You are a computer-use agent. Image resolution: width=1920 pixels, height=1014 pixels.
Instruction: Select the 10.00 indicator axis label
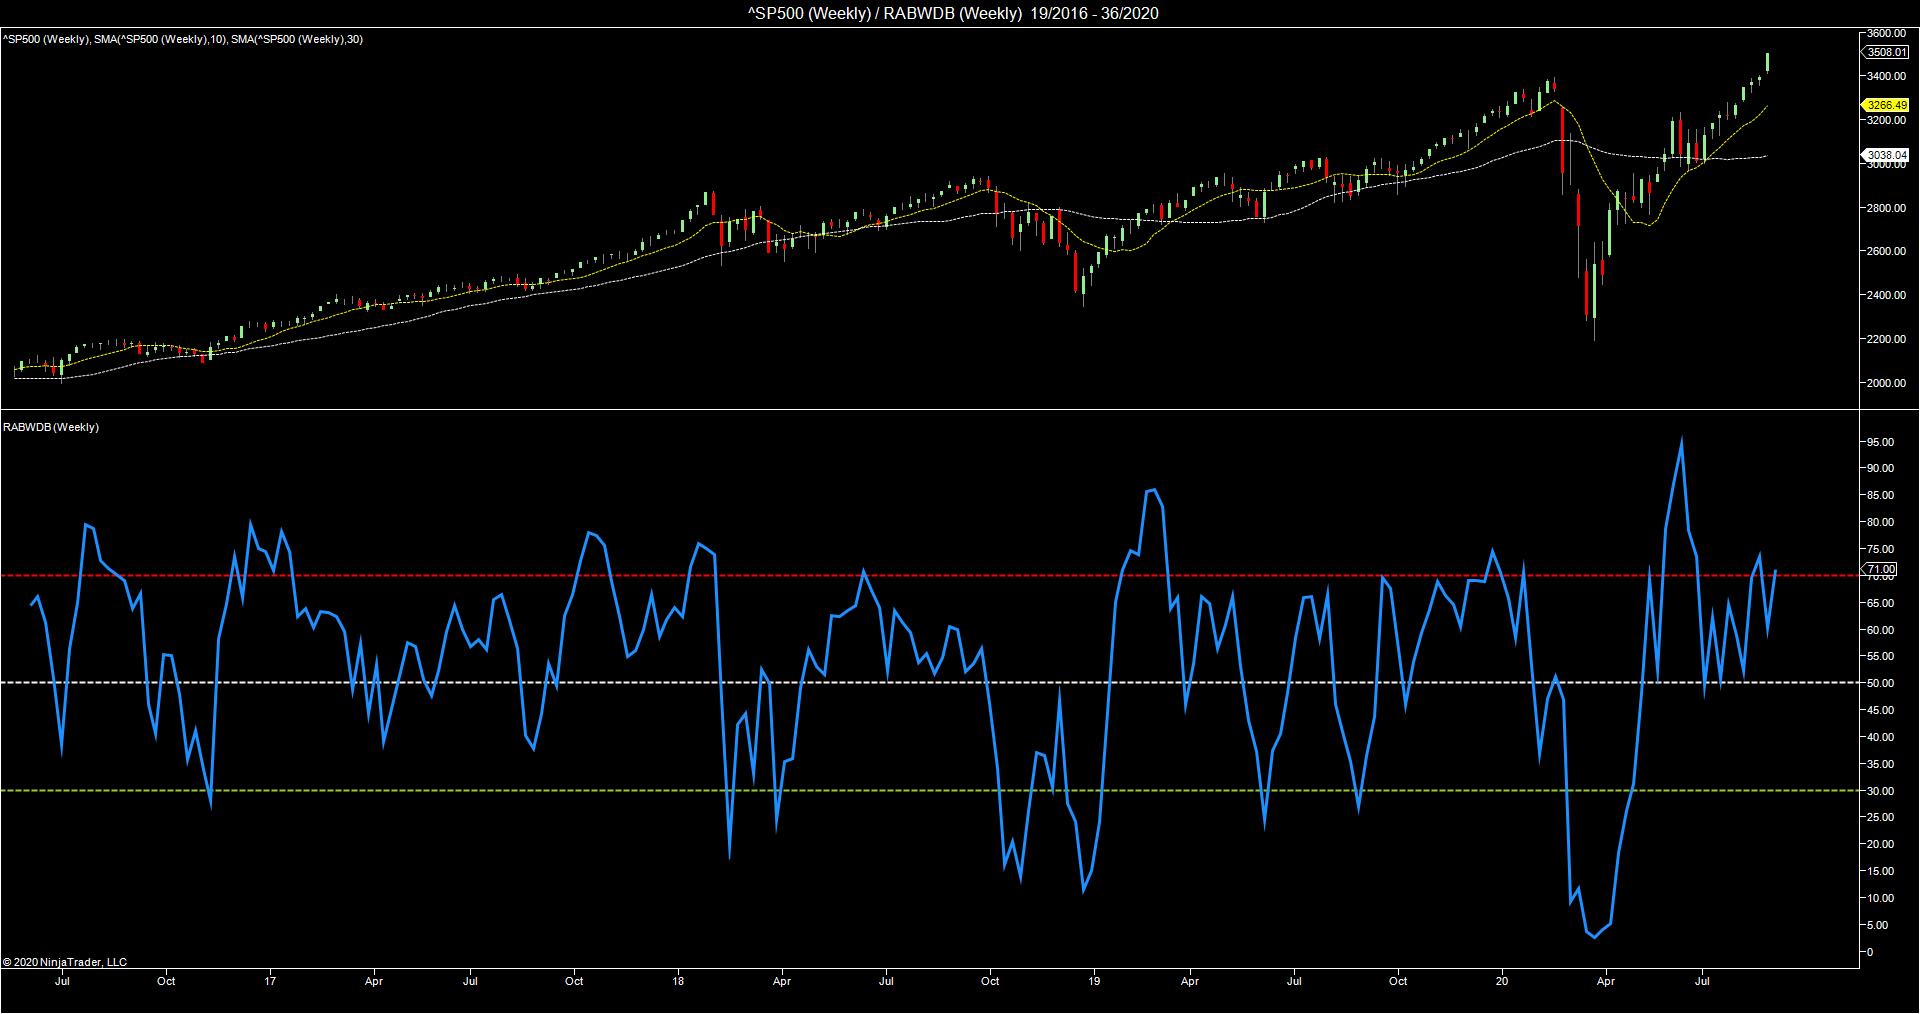tap(1880, 898)
